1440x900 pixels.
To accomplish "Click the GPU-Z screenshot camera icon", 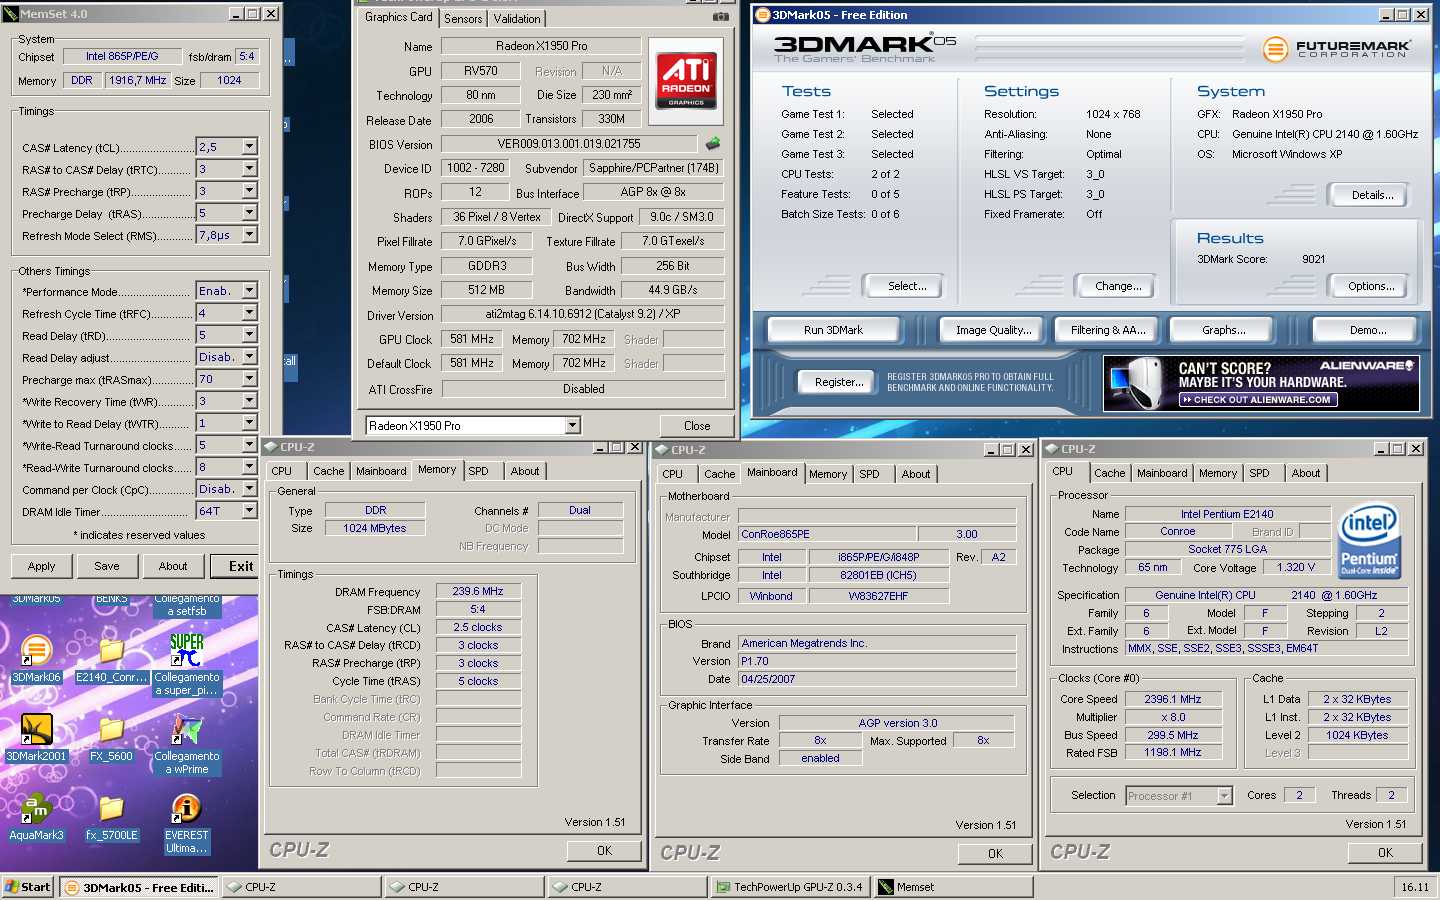I will [x=720, y=17].
